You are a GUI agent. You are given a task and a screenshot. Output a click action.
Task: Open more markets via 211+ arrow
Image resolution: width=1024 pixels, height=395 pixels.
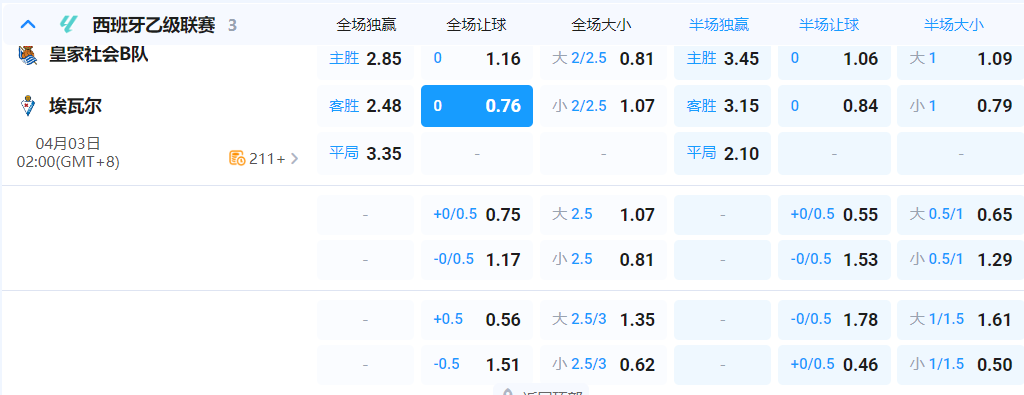tap(295, 158)
